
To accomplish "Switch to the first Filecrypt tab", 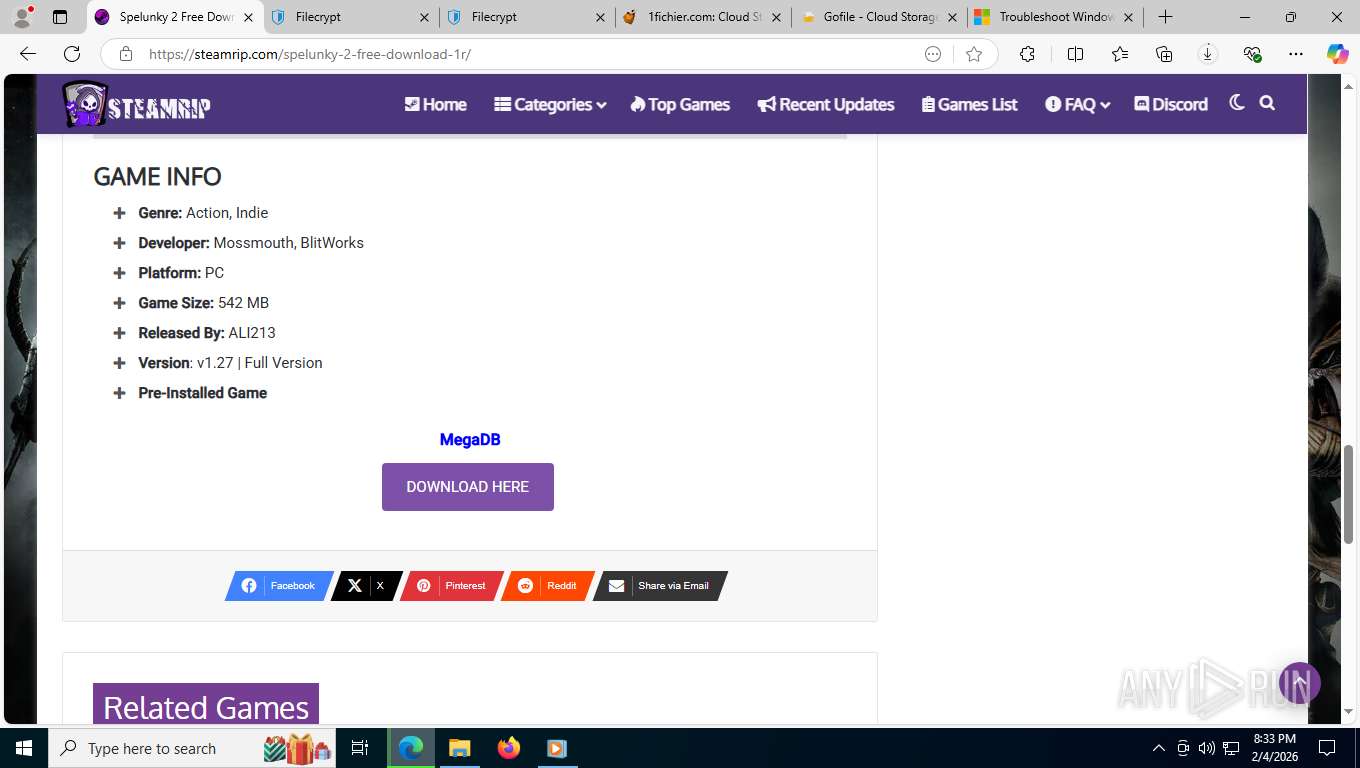I will click(x=350, y=17).
